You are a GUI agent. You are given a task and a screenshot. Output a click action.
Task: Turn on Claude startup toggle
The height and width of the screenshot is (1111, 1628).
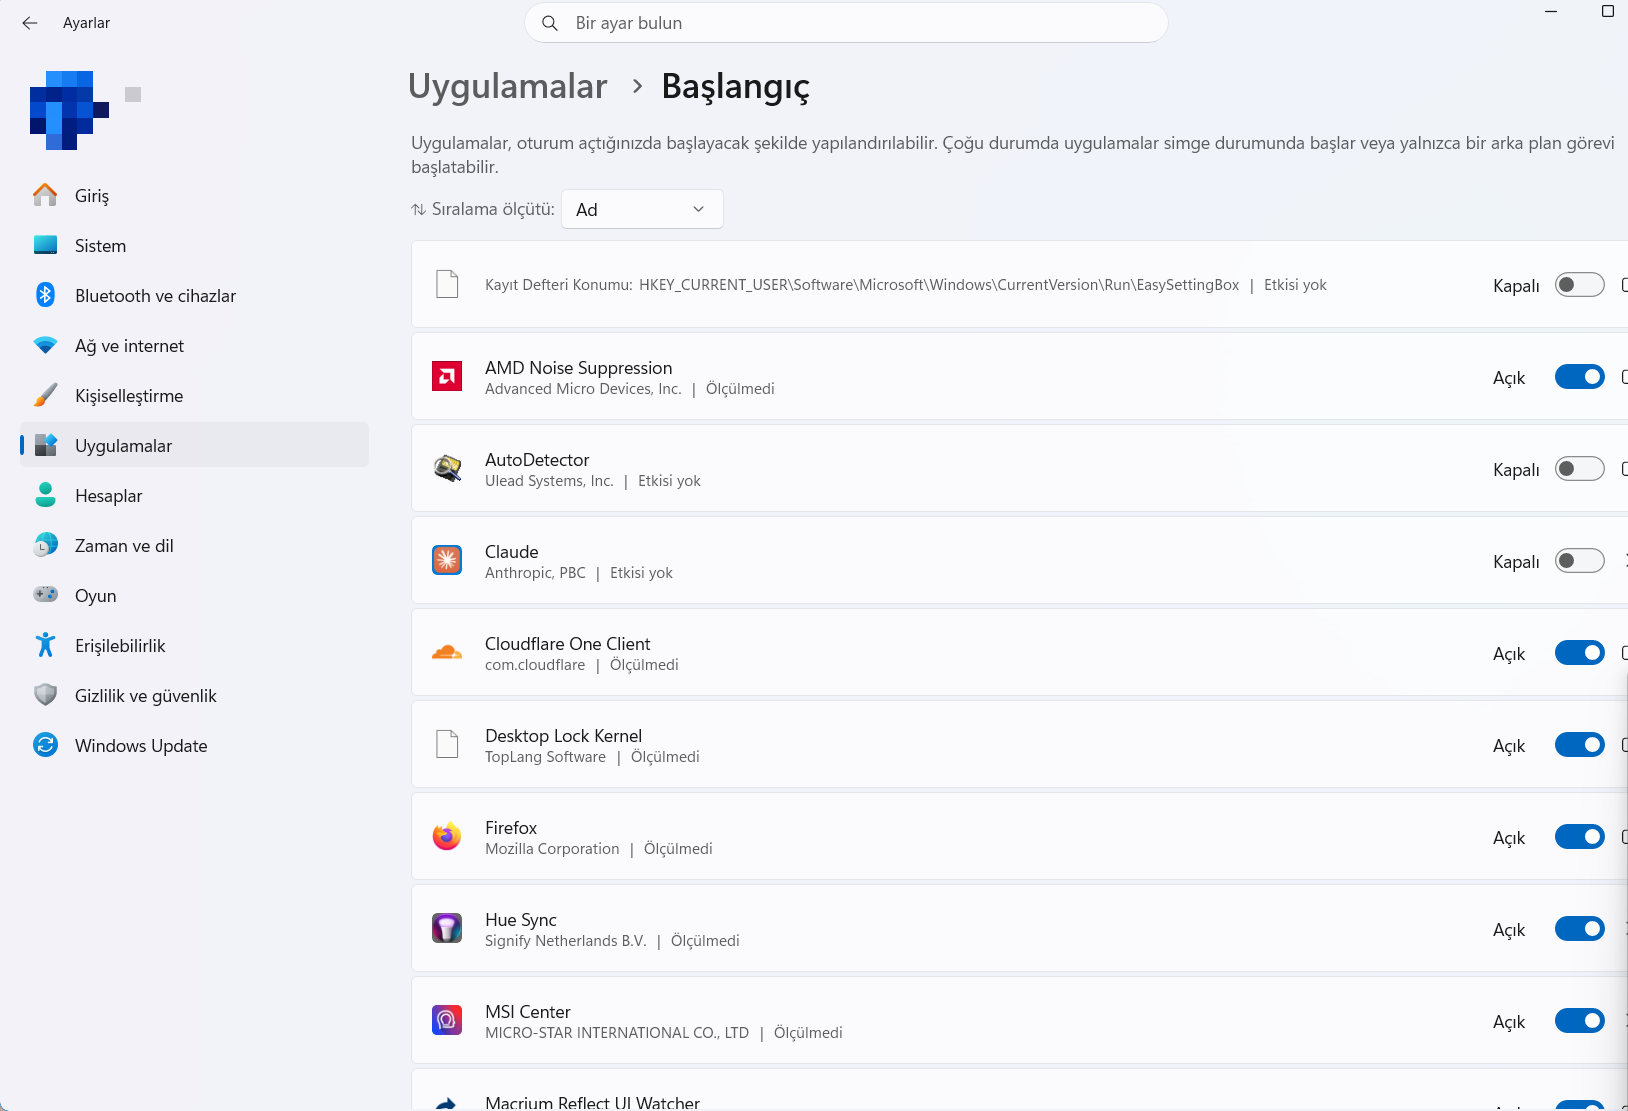[1579, 561]
